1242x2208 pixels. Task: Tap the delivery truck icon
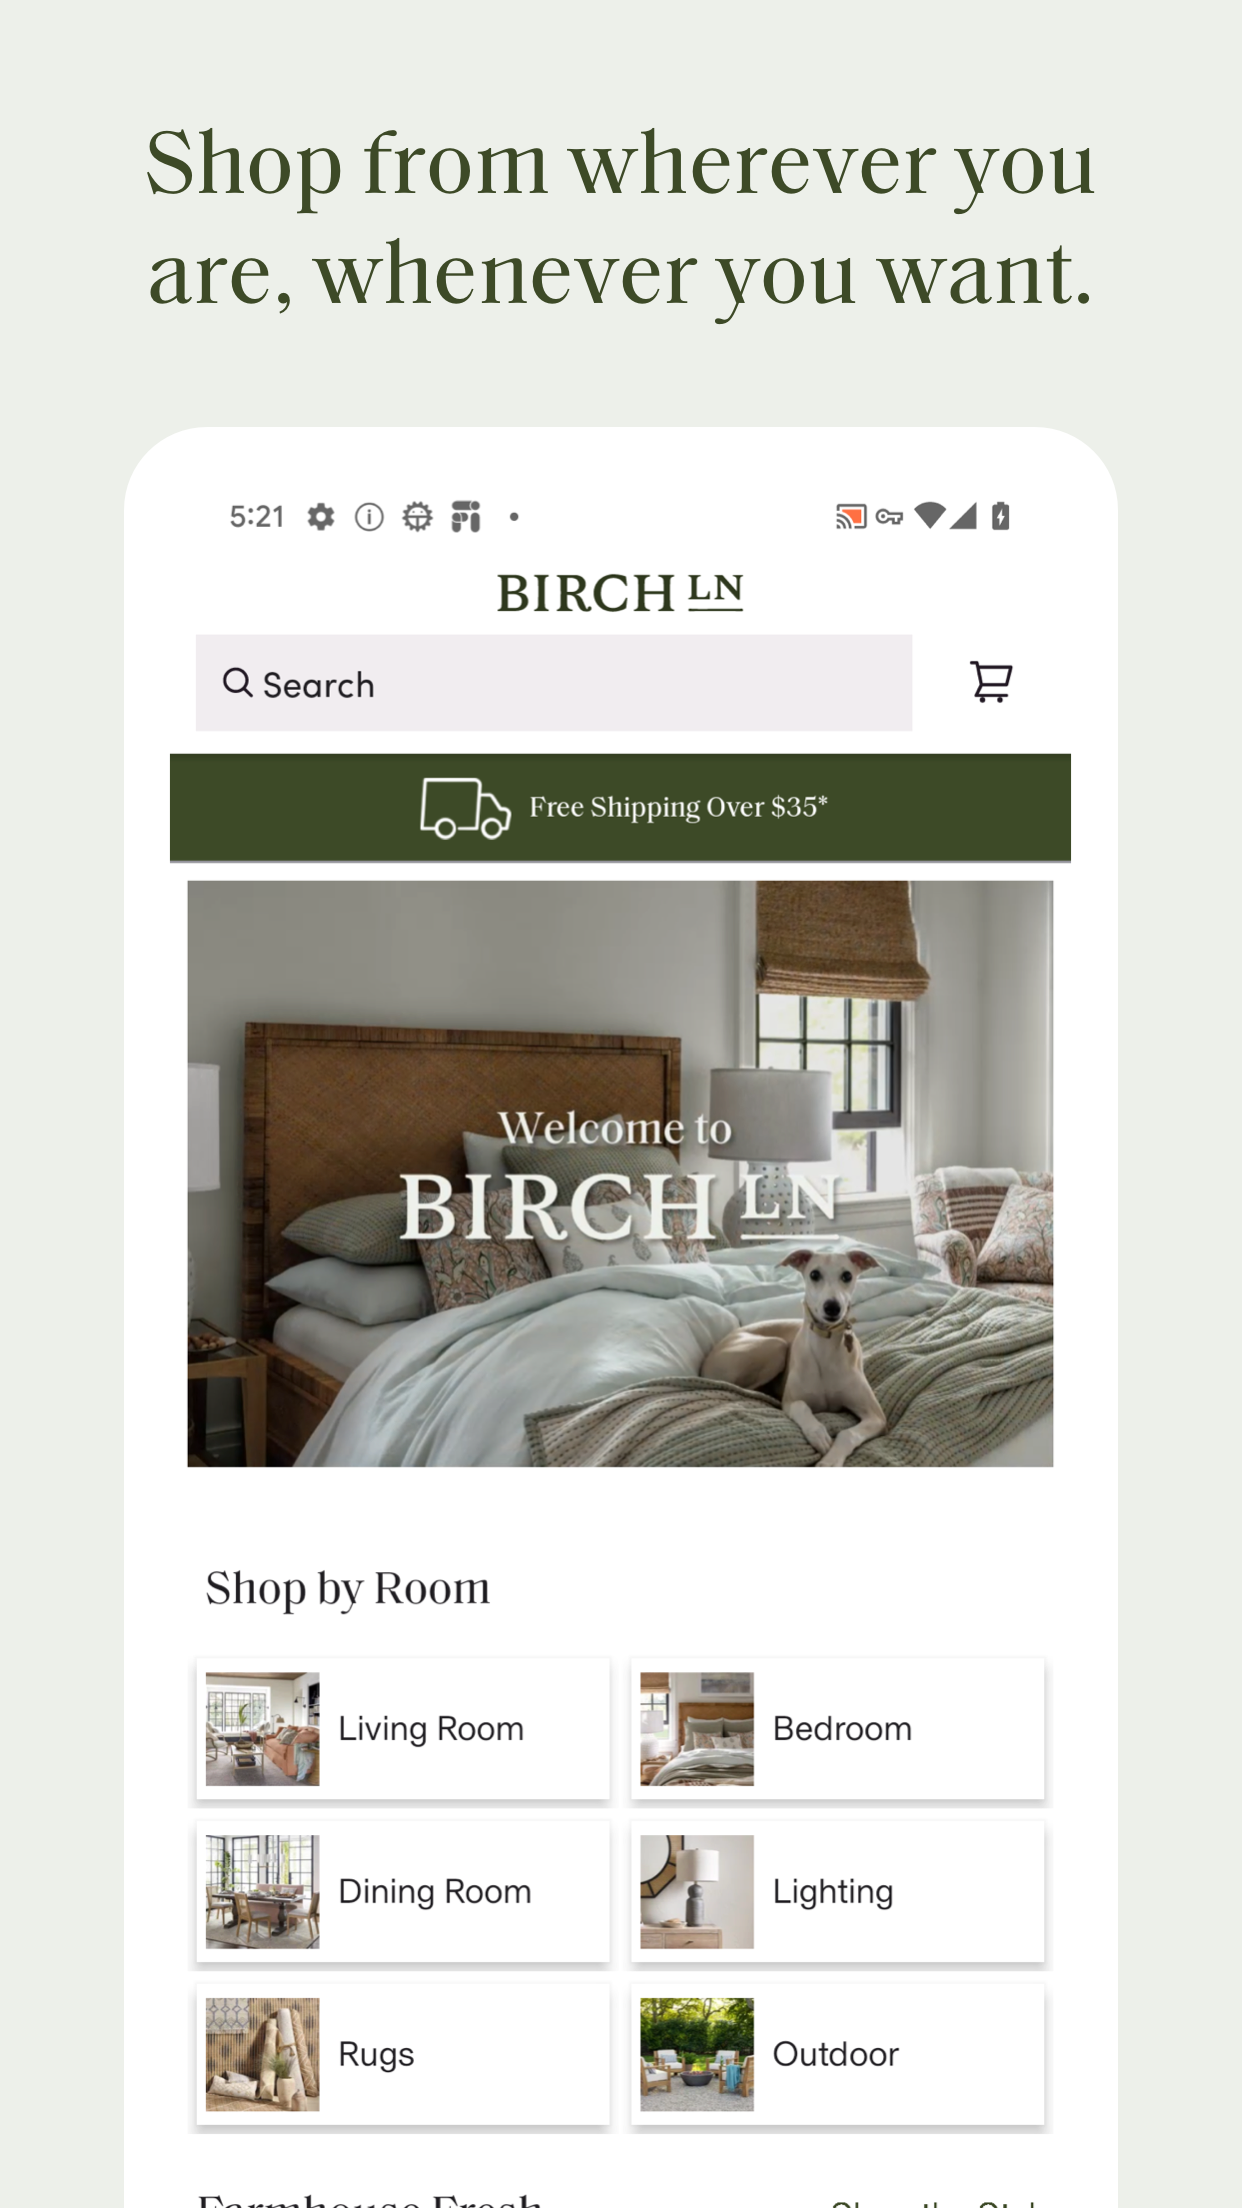465,808
